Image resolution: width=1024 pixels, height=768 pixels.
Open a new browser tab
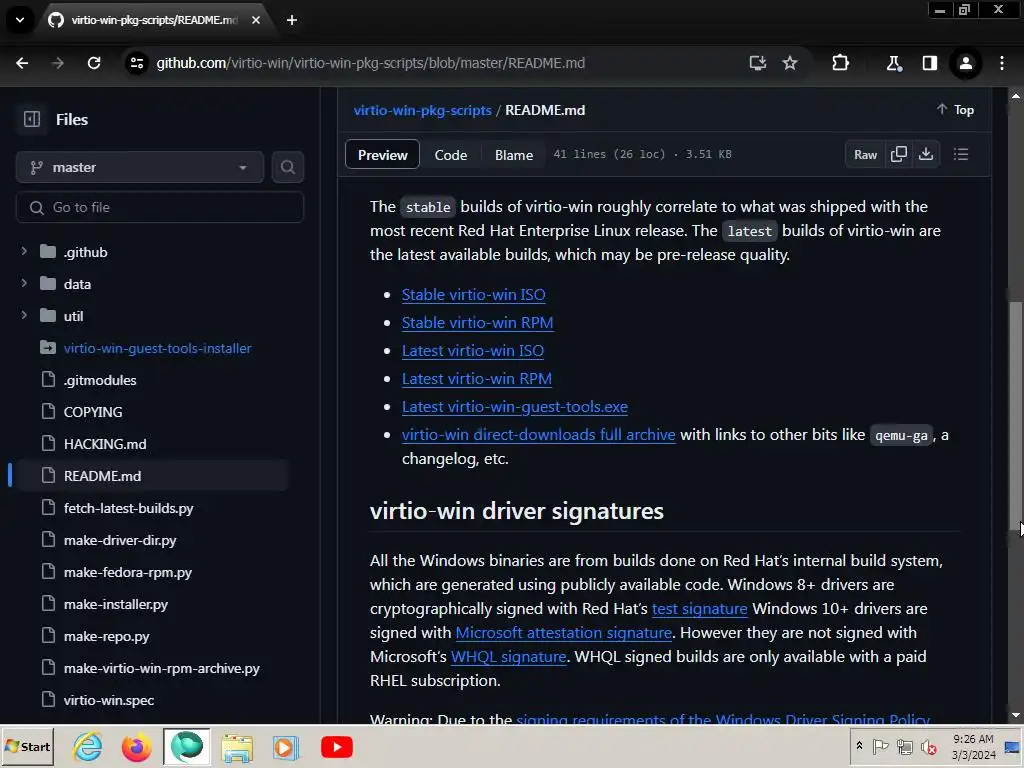292,20
